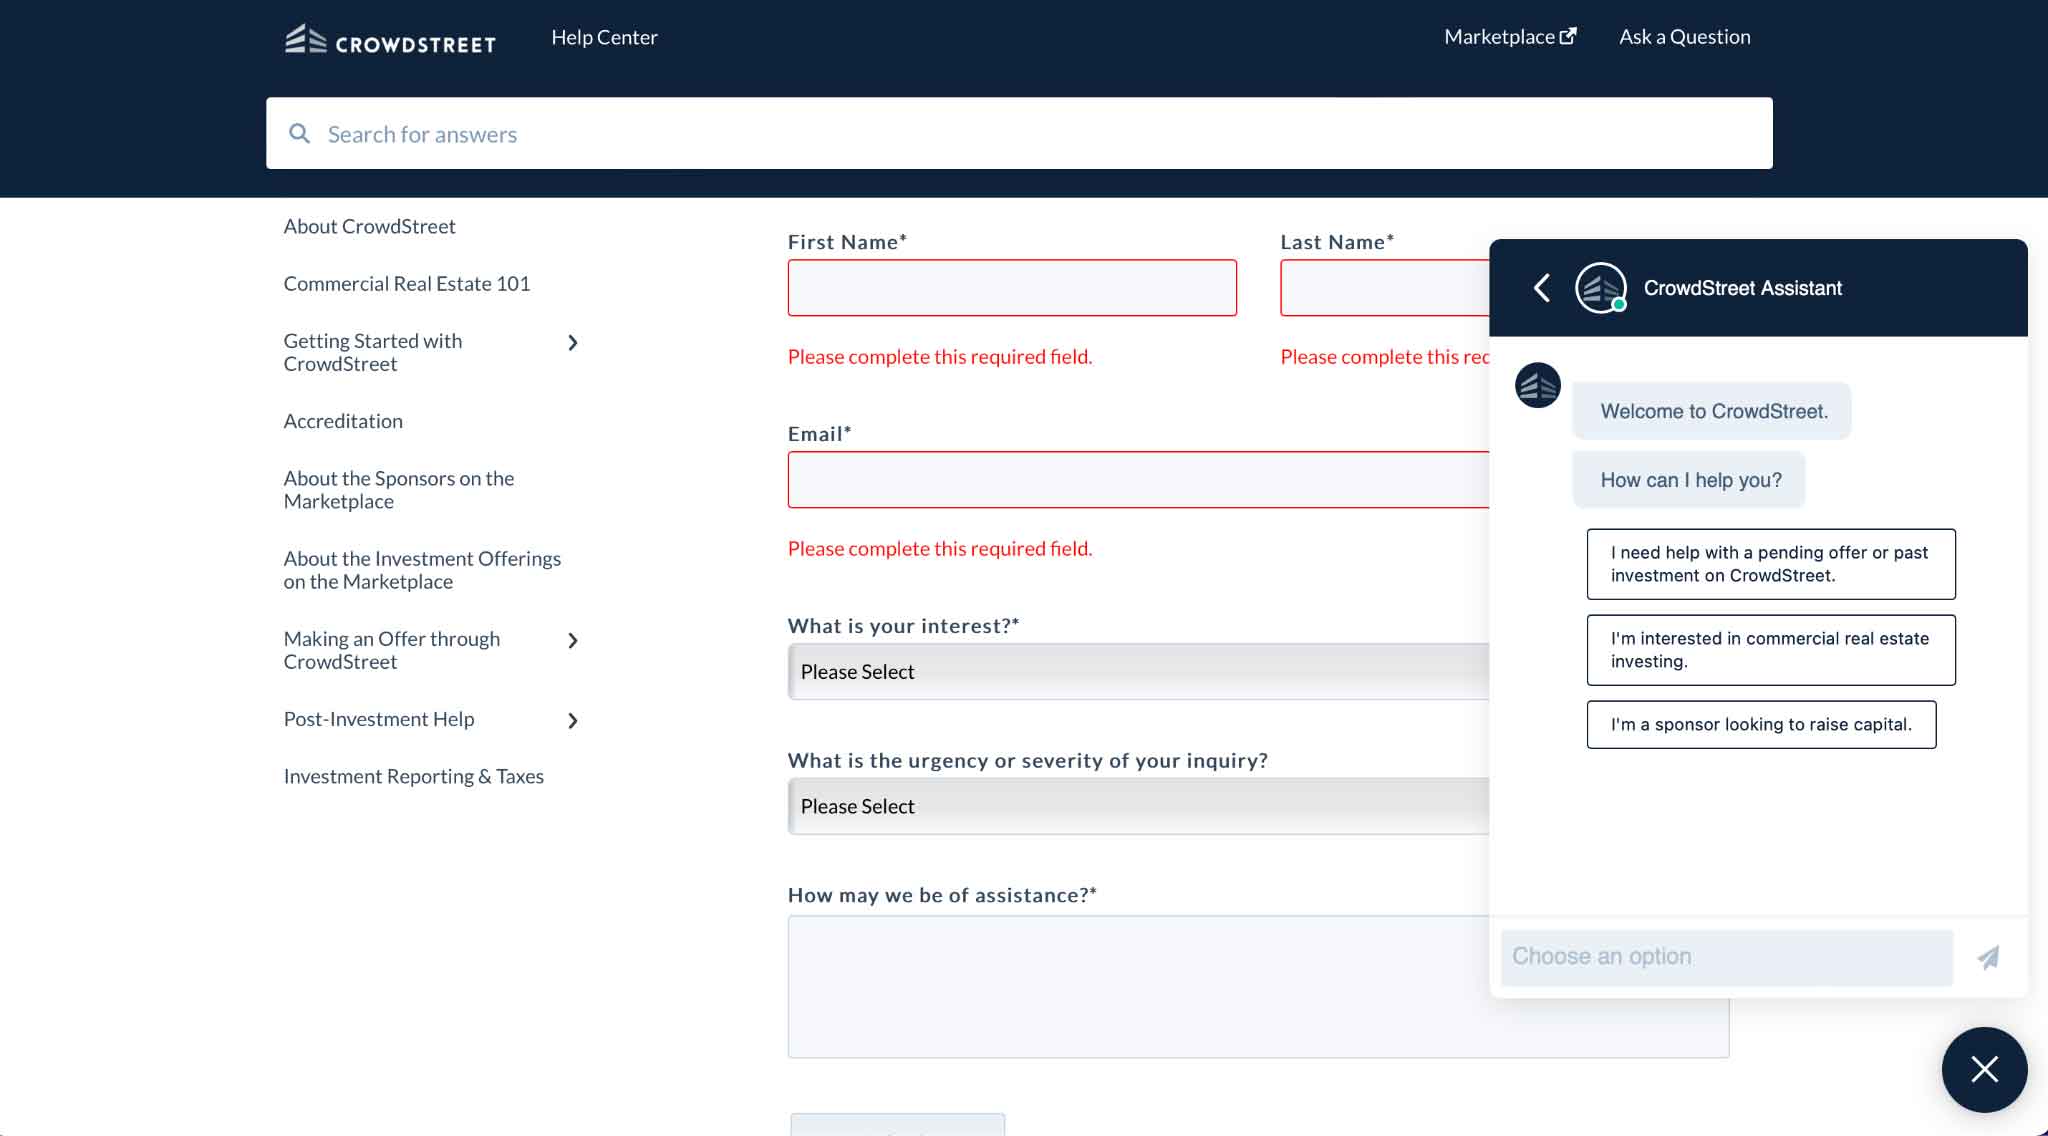Screen dimensions: 2048x1136
Task: Click the CrowdStreet Assistant title text
Action: click(1742, 288)
